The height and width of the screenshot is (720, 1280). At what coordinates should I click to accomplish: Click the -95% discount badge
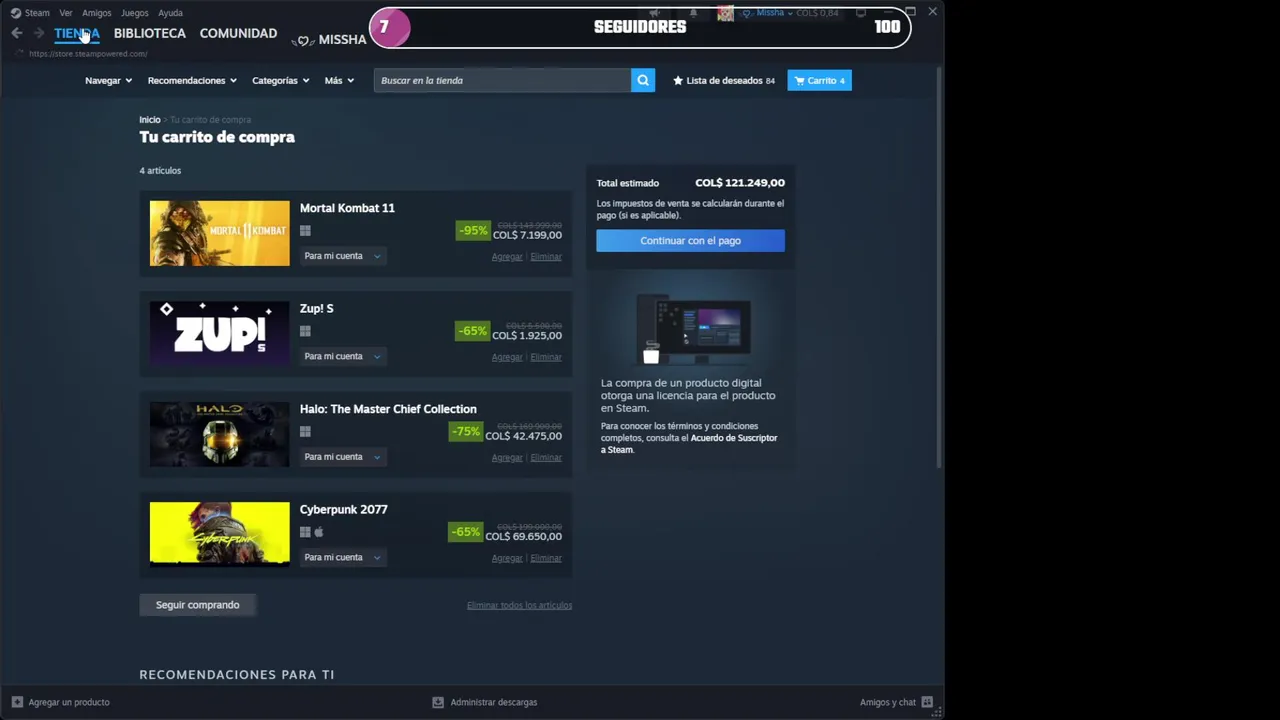coord(473,230)
